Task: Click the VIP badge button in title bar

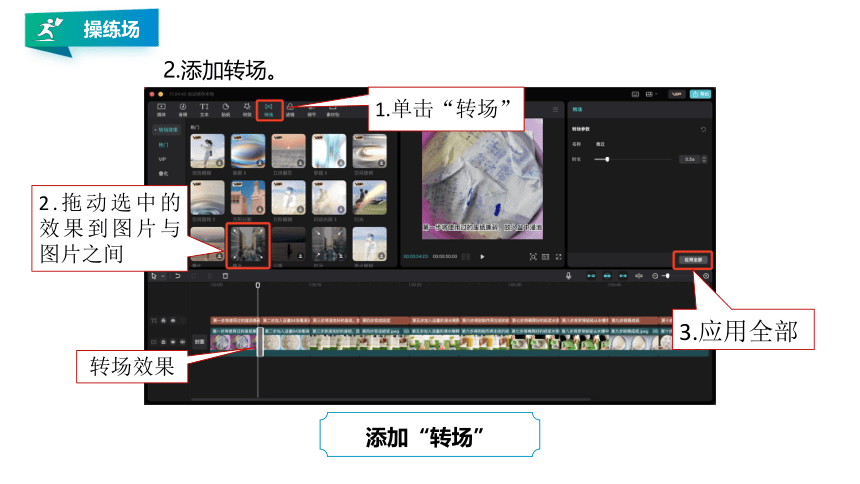Action: [677, 94]
